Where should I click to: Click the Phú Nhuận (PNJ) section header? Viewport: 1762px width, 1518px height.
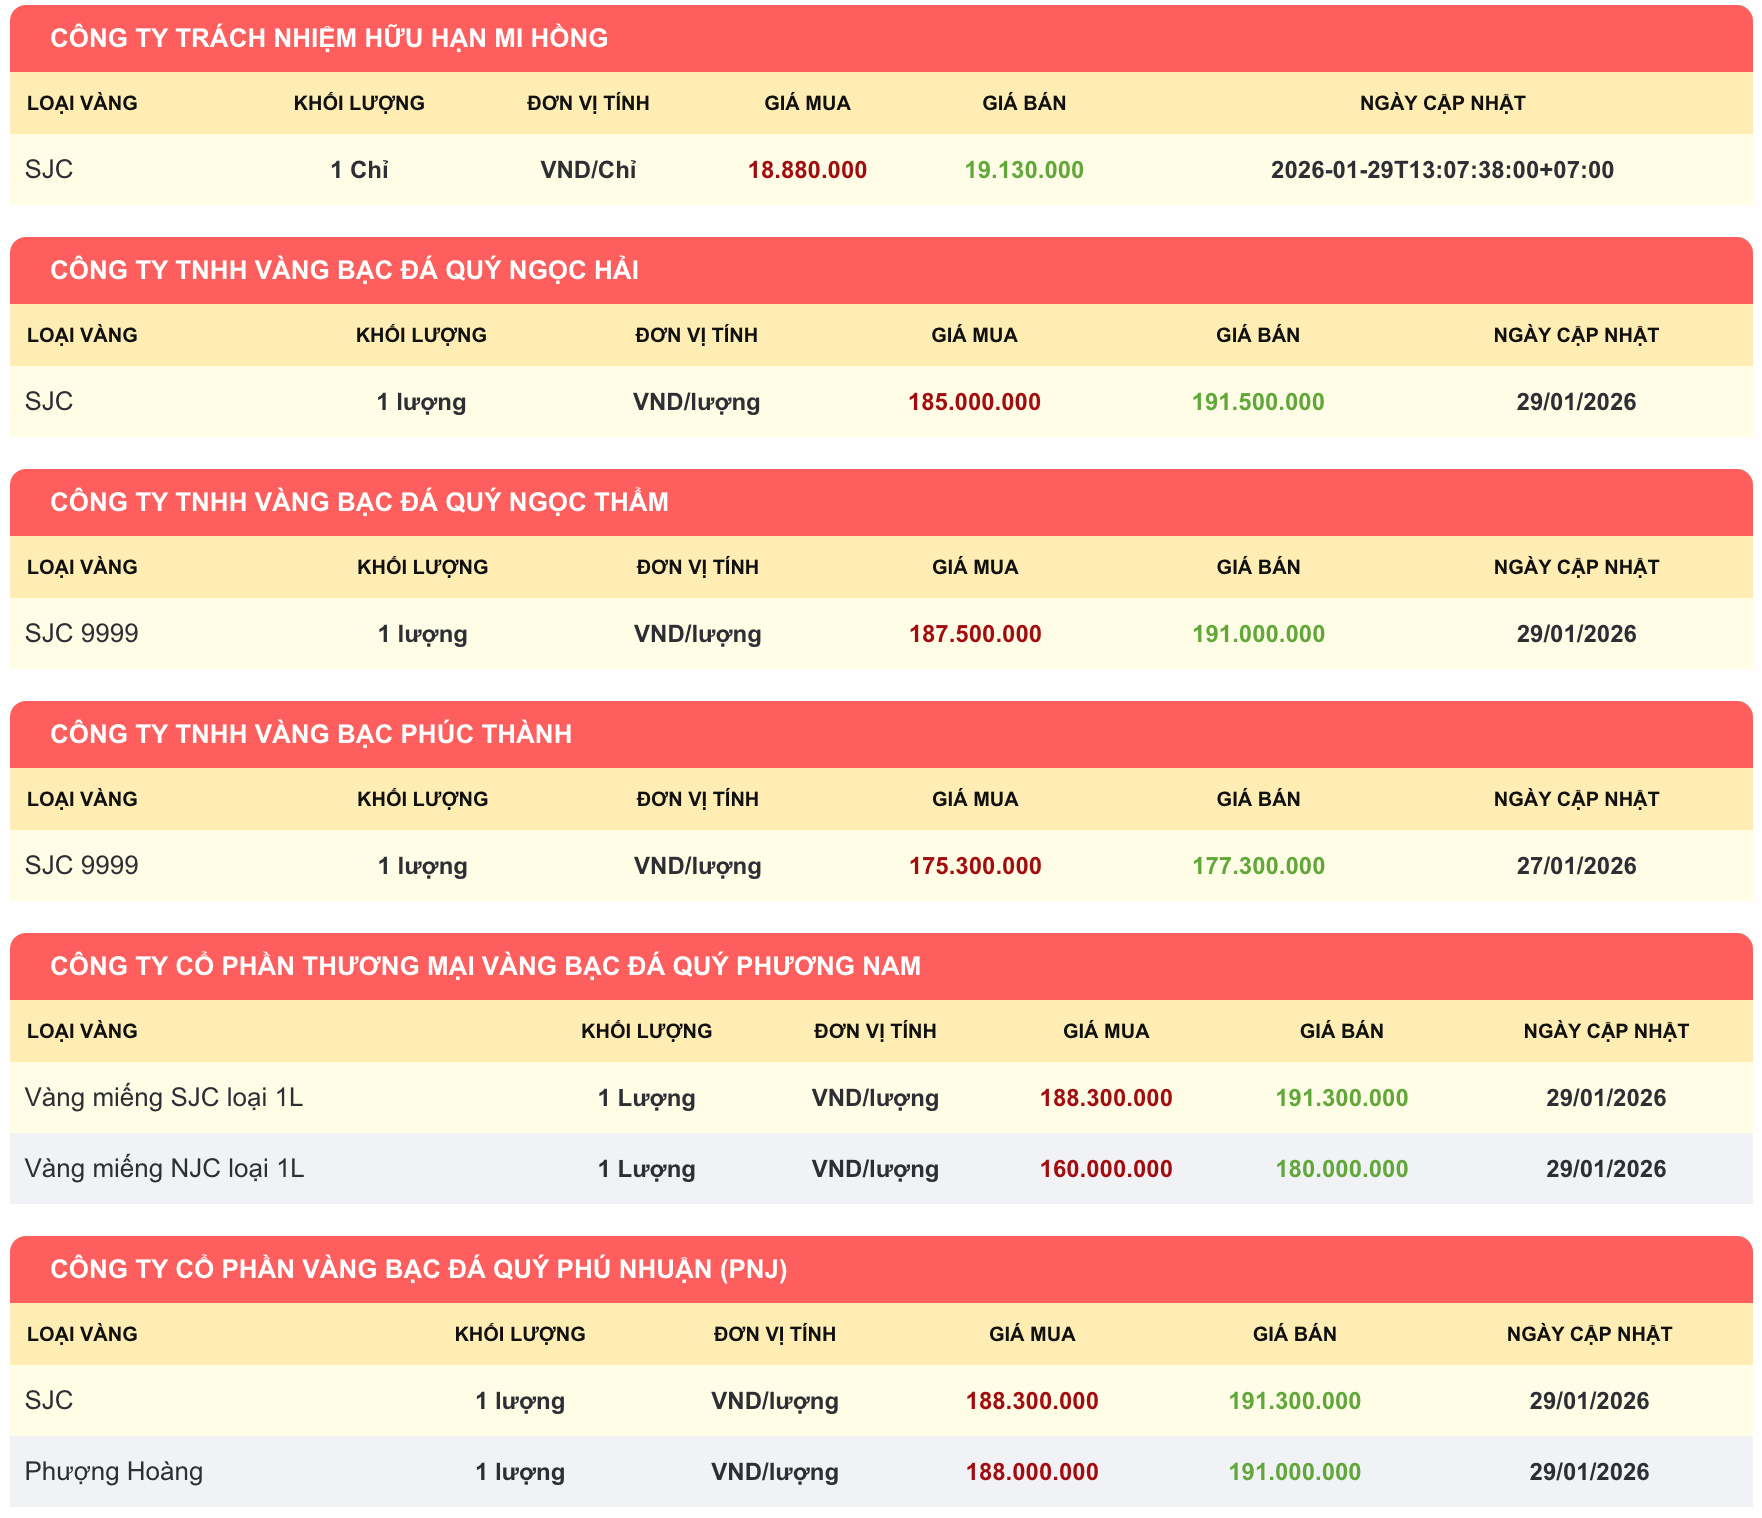click(x=418, y=1269)
